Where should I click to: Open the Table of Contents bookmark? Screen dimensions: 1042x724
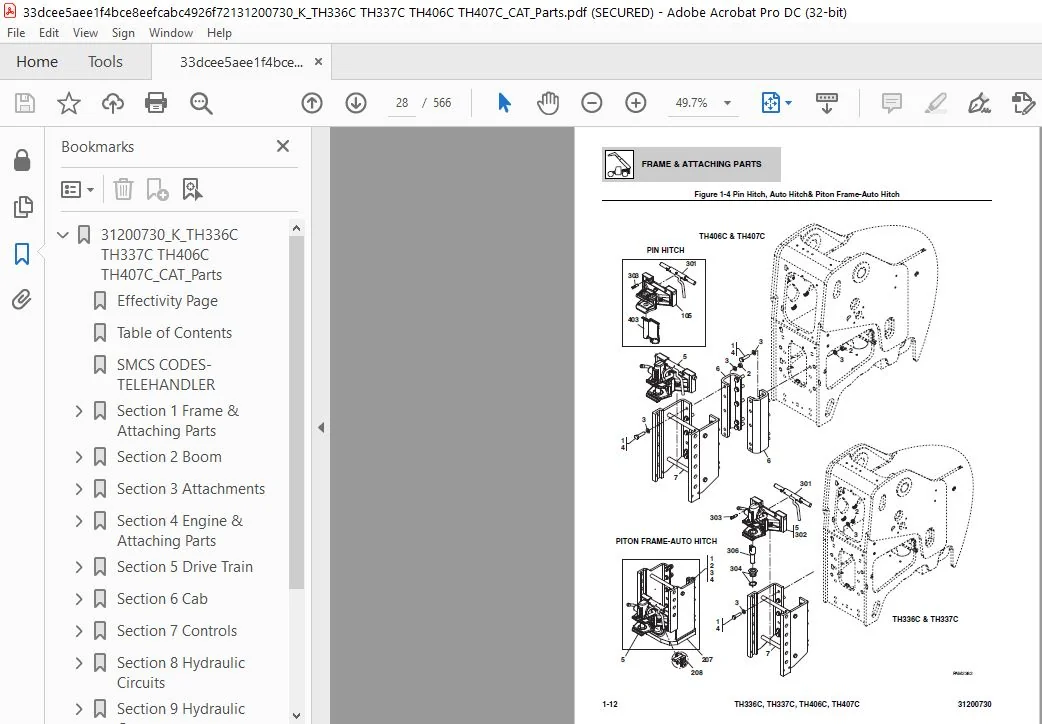[x=174, y=332]
